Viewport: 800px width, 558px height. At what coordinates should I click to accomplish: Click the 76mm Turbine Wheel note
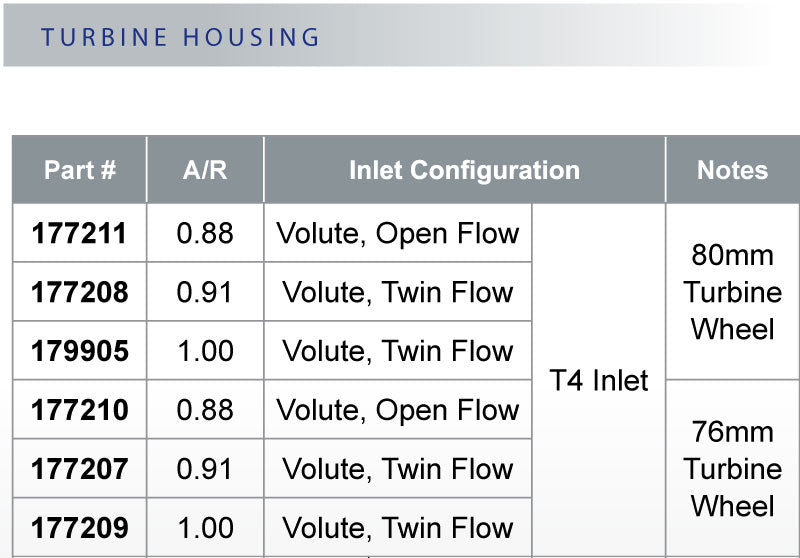(732, 469)
